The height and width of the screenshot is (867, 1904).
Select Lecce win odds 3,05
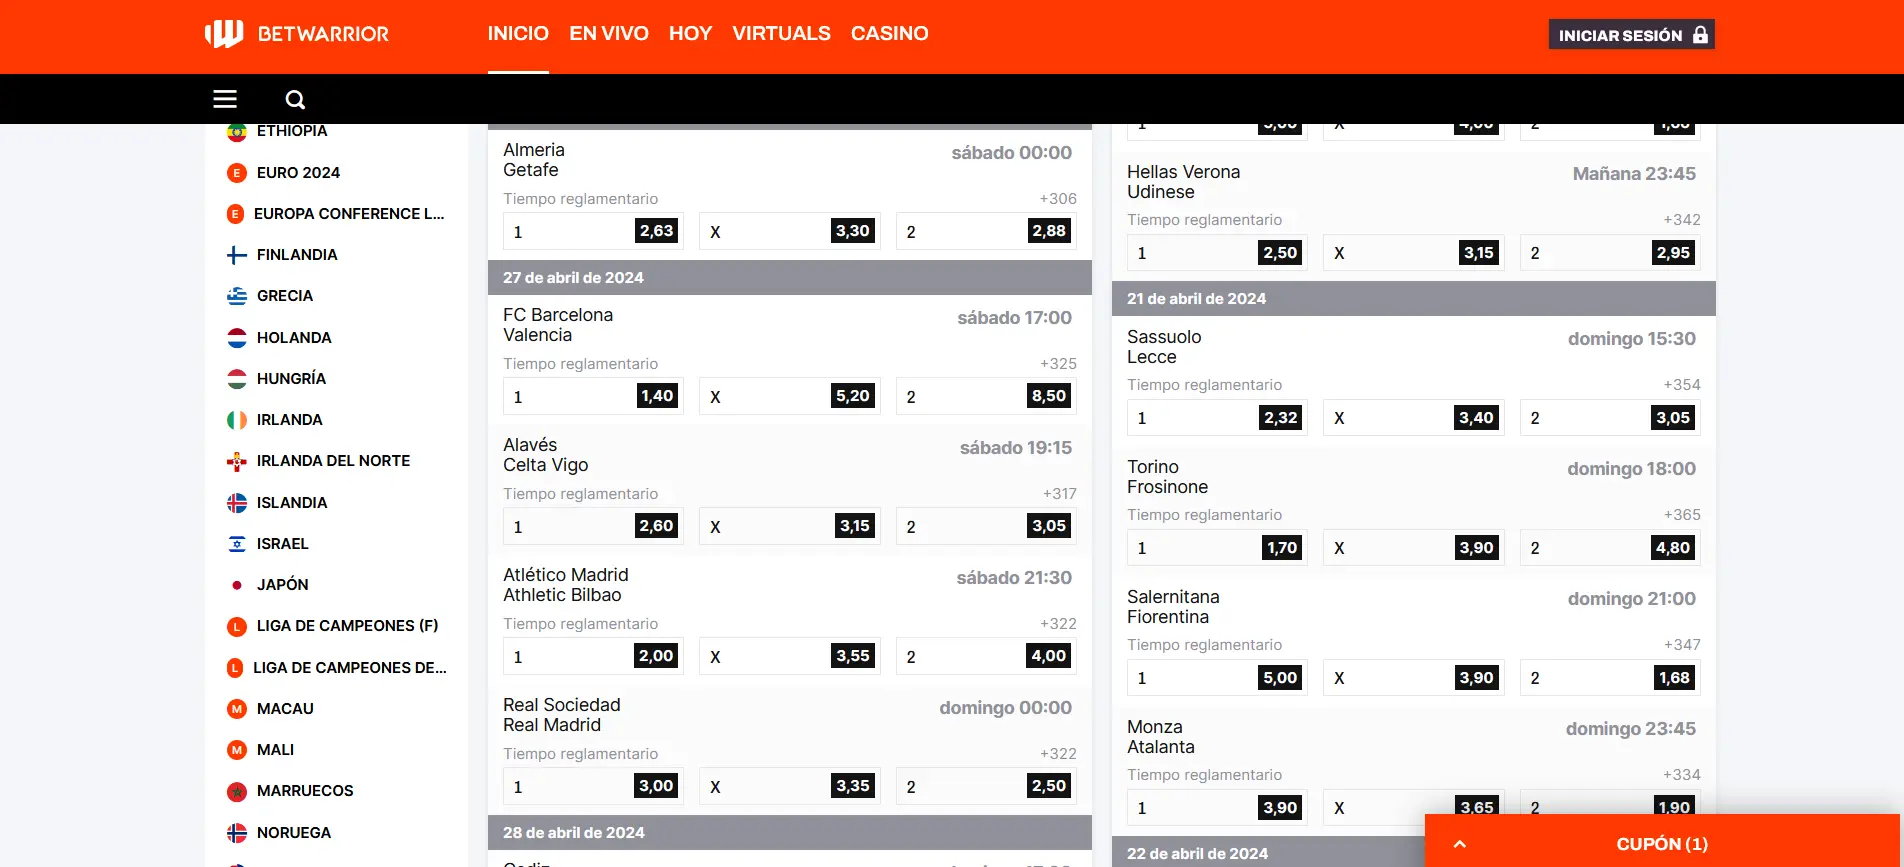pyautogui.click(x=1610, y=418)
